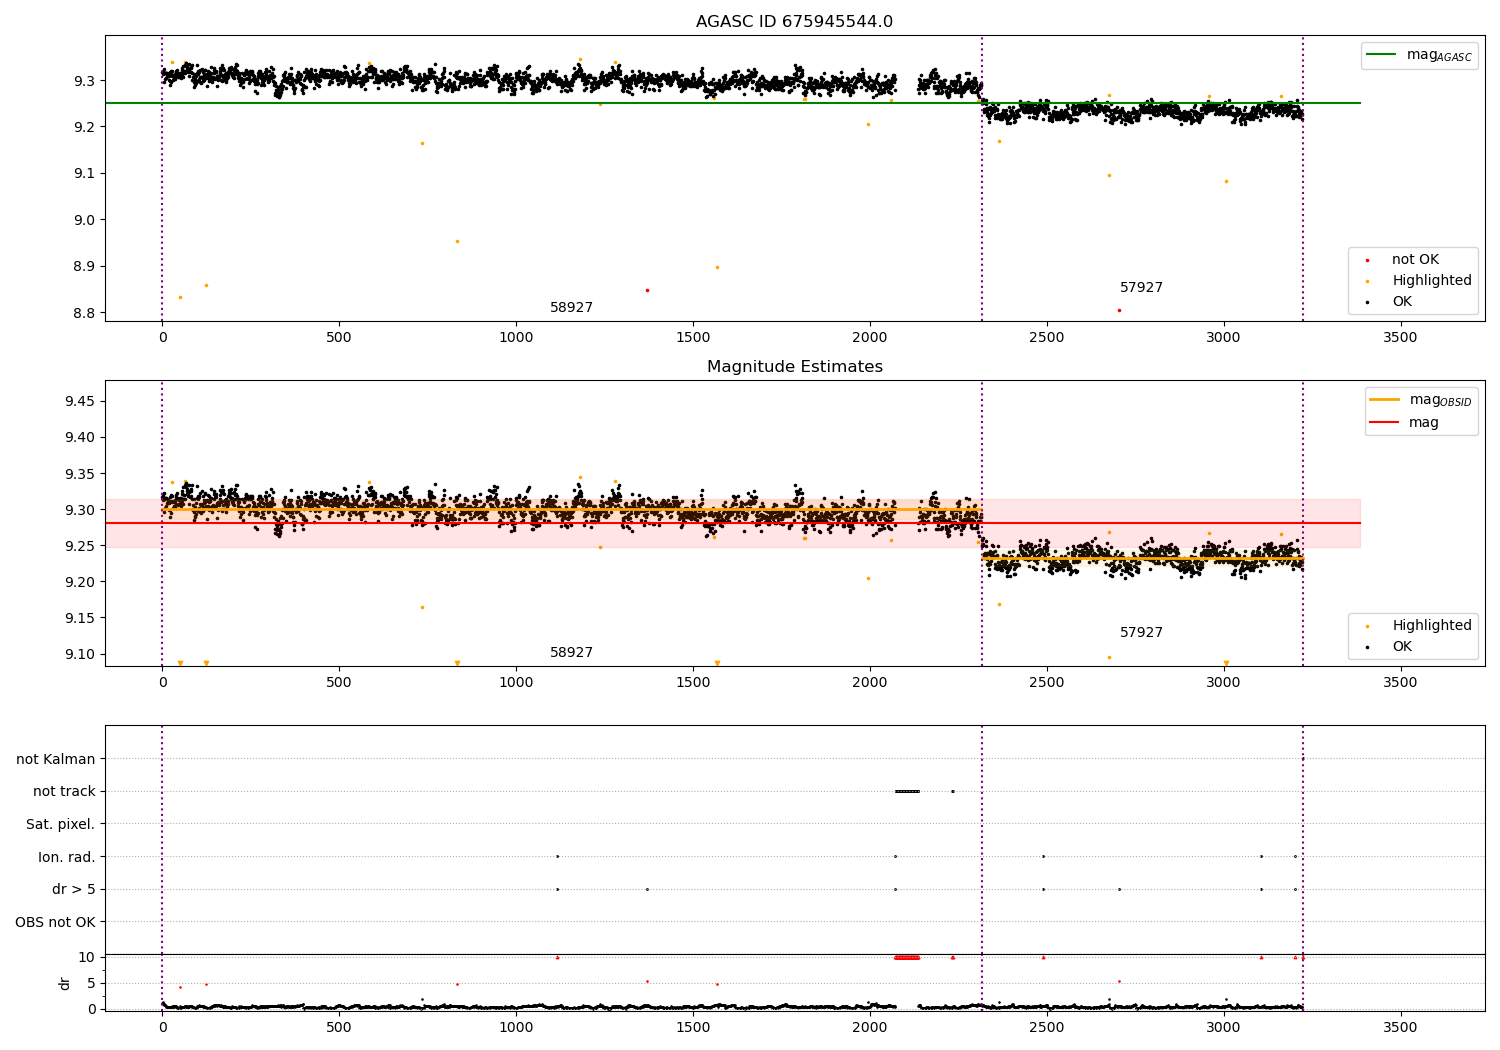
Task: Click the 'Magnitude Estimates' plot title
Action: pos(794,367)
